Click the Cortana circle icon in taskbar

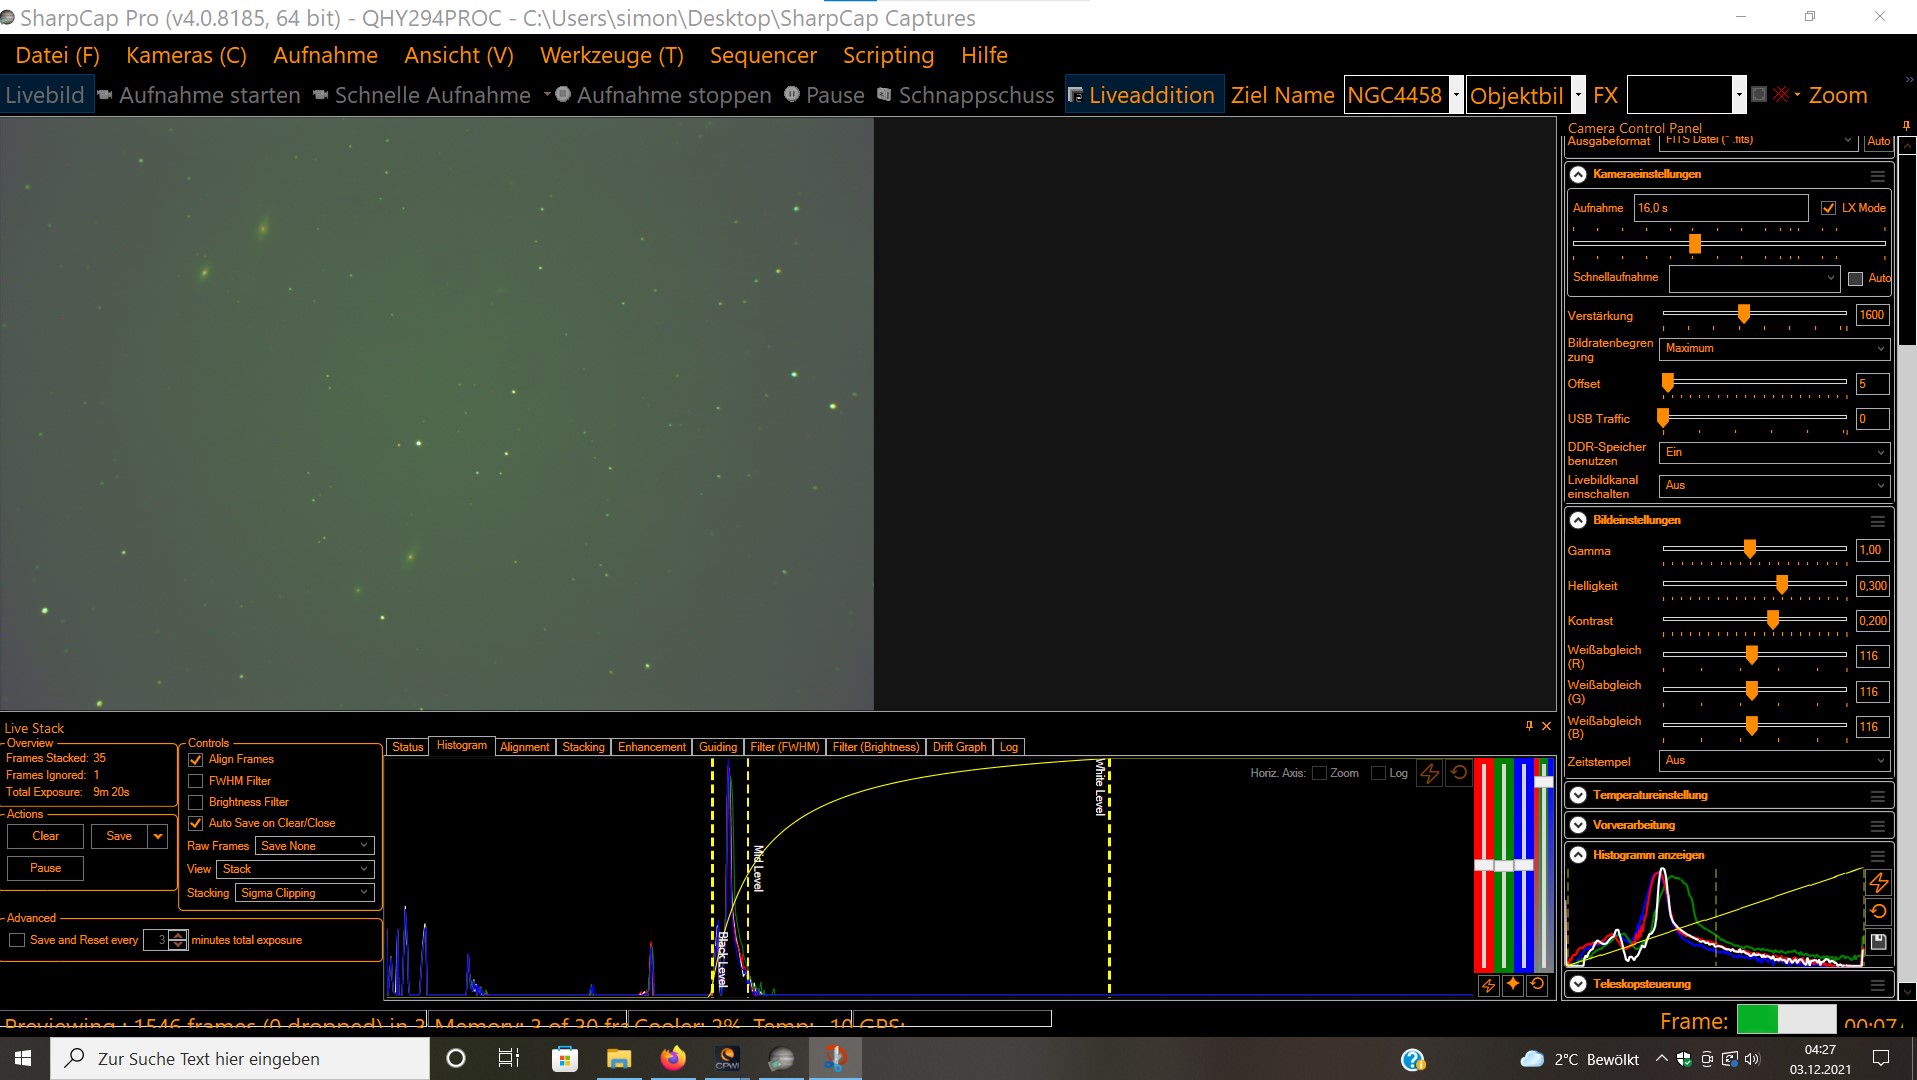(x=456, y=1058)
